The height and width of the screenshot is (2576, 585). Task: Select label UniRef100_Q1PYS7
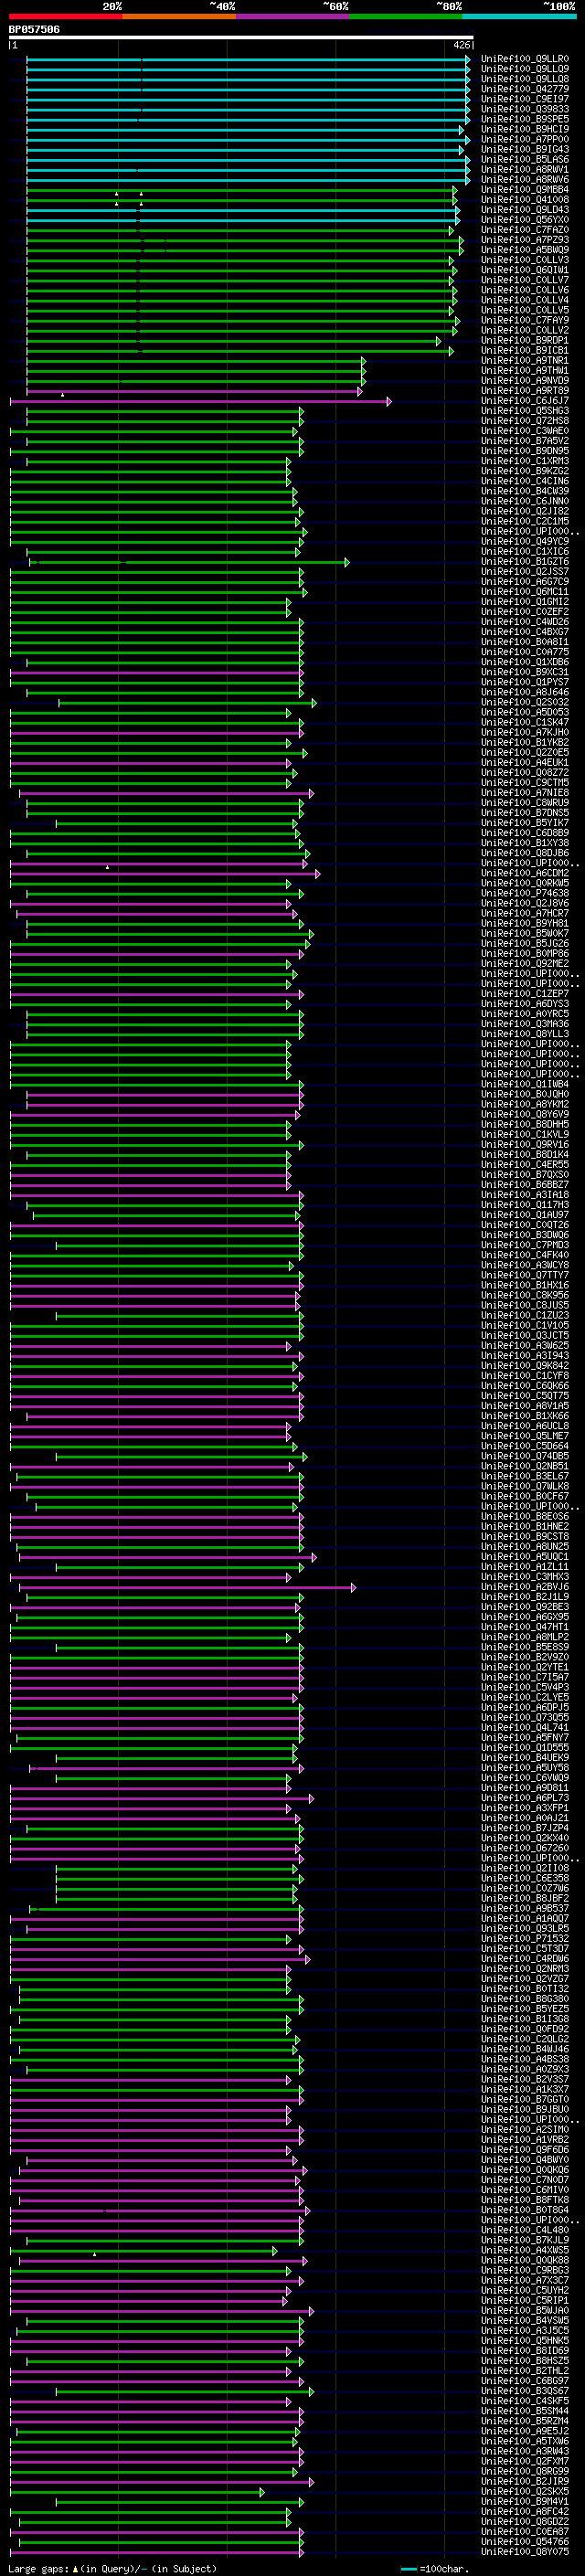[x=525, y=683]
